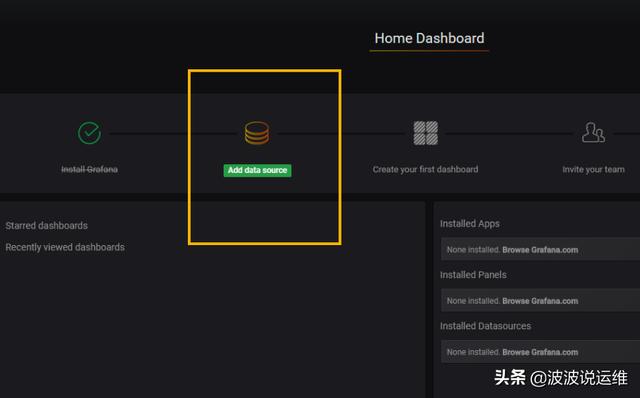
Task: Click the orange database stack icon
Action: [x=257, y=133]
